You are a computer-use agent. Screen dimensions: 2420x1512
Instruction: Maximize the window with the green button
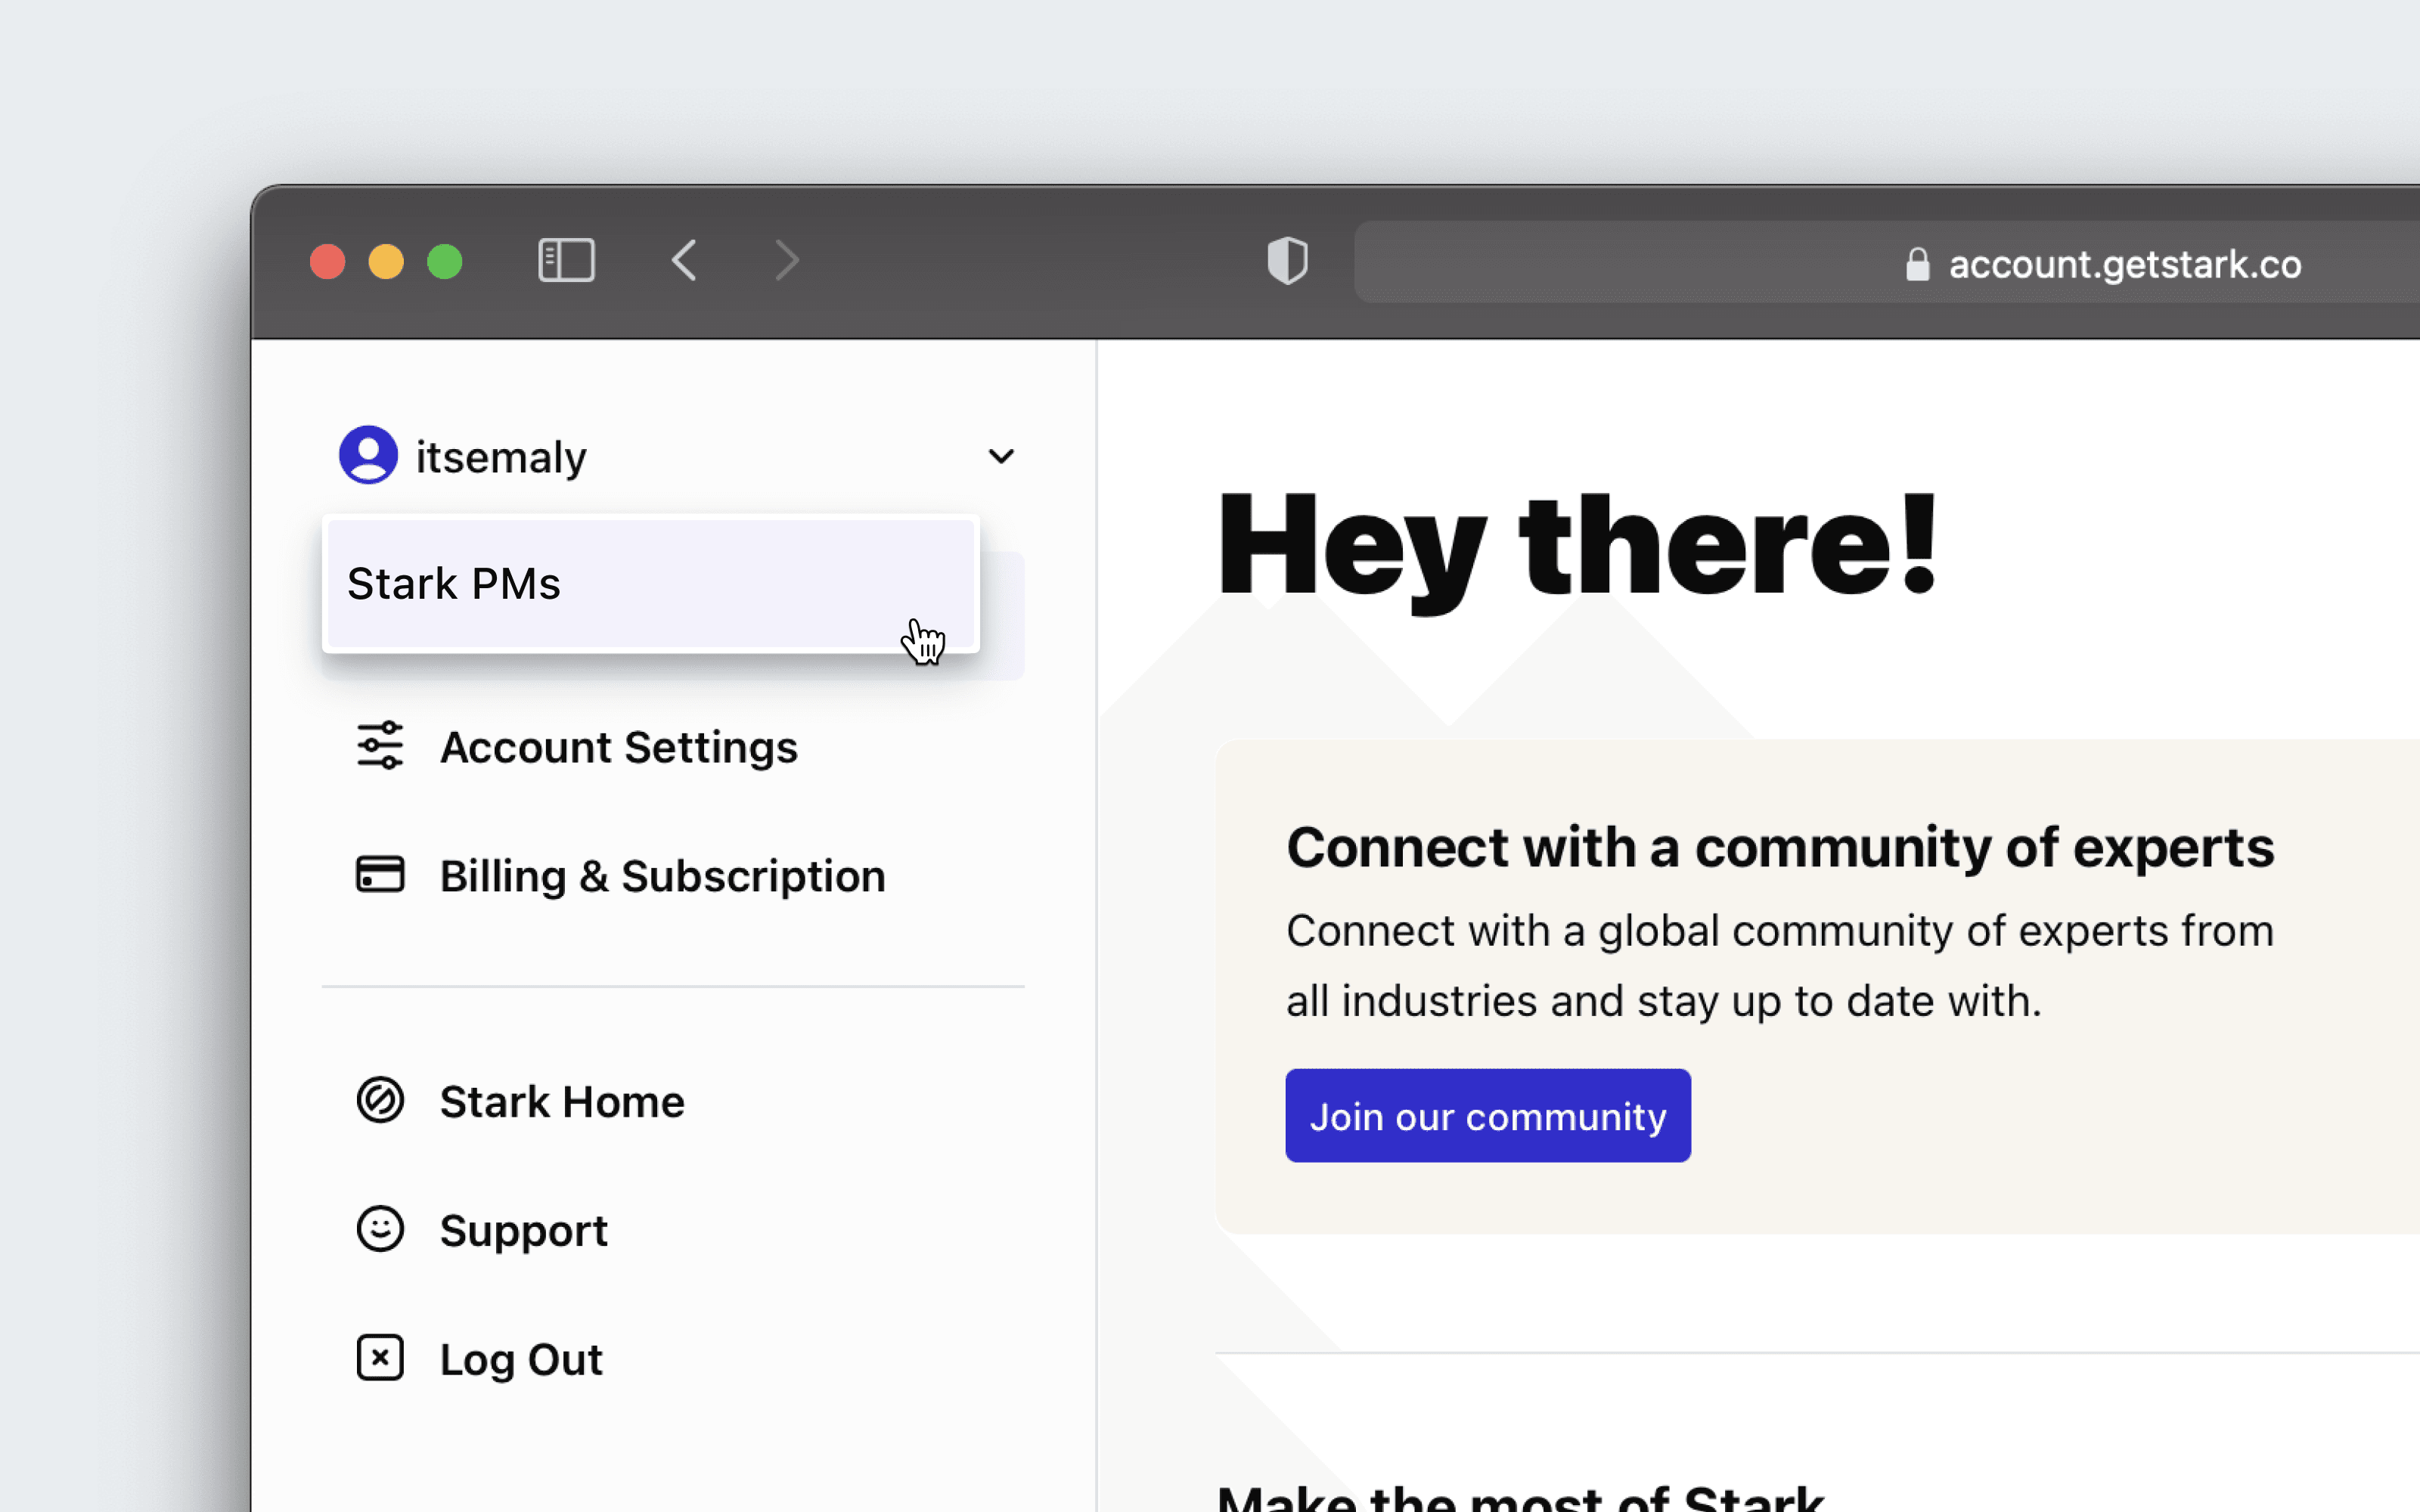[445, 262]
